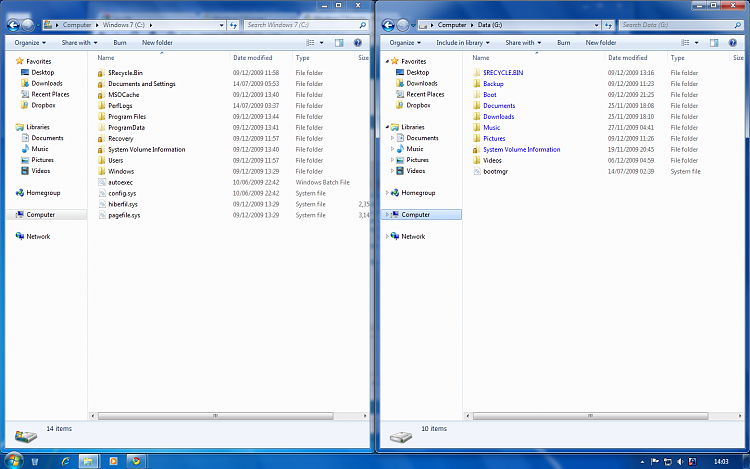Viewport: 750px width, 469px height.
Task: Click horizontal scrollbar in G: window
Action: tap(591, 416)
